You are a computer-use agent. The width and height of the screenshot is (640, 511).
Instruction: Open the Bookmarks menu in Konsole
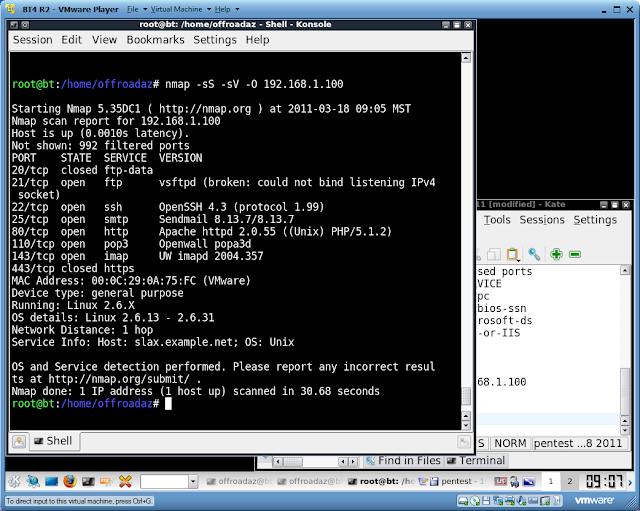(155, 40)
